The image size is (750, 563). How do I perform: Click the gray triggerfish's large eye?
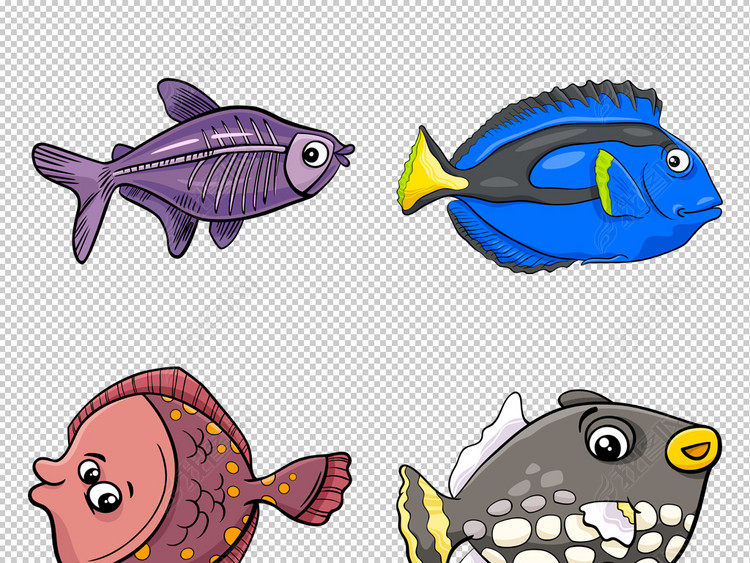pos(608,441)
